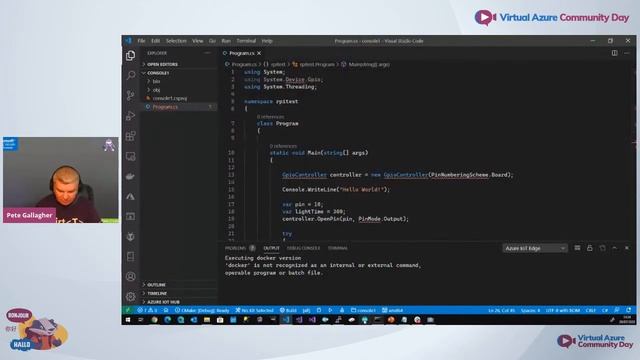The height and width of the screenshot is (360, 640).
Task: Clear the Output panel
Action: click(577, 248)
